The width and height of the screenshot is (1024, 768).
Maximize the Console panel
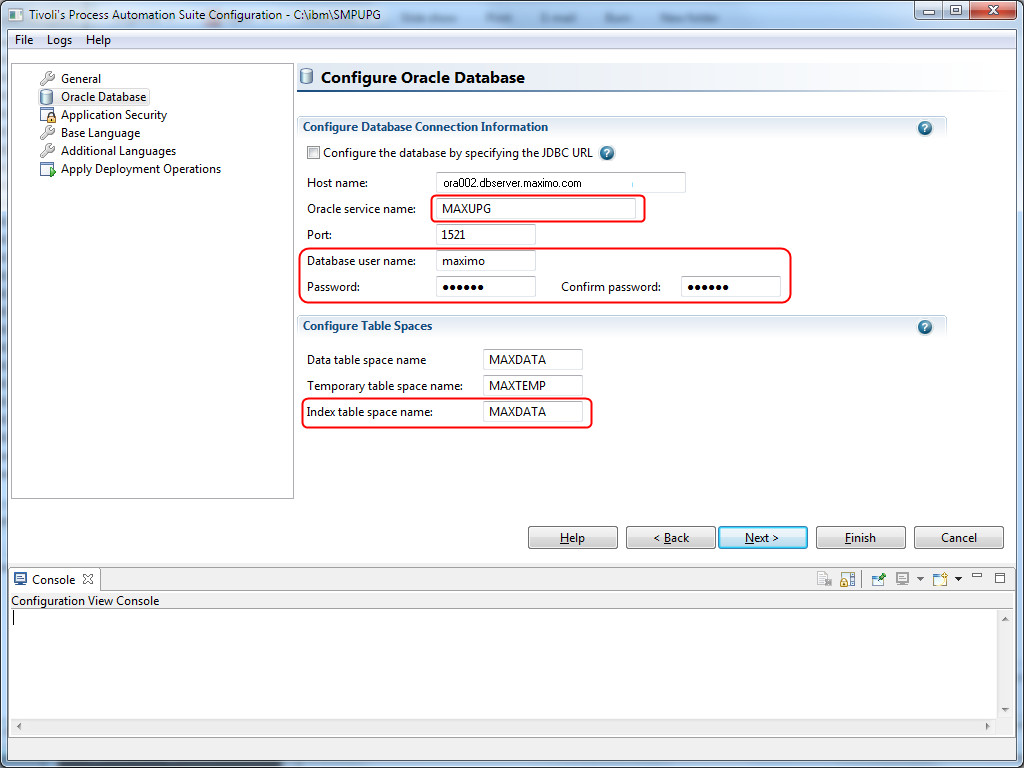(x=1000, y=577)
